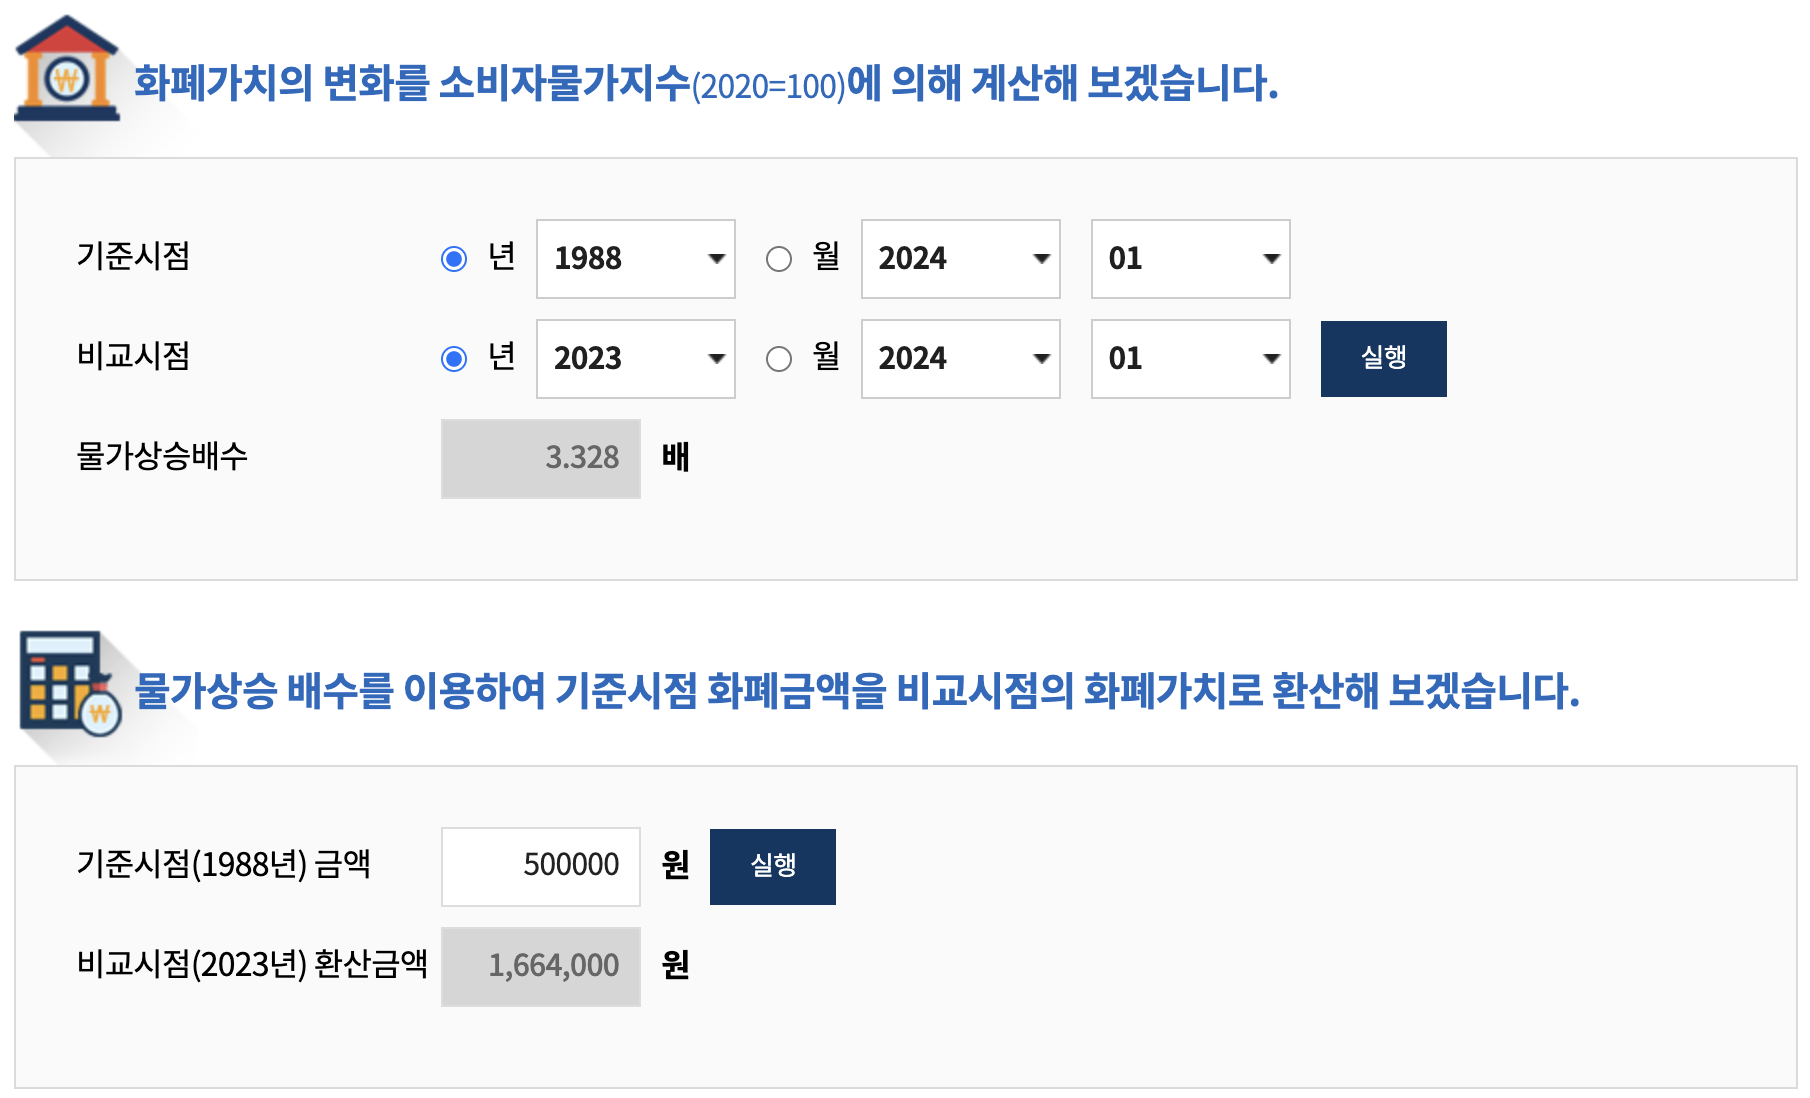The height and width of the screenshot is (1098, 1810).
Task: Select the 월 radio button for 비교시점
Action: 781,358
